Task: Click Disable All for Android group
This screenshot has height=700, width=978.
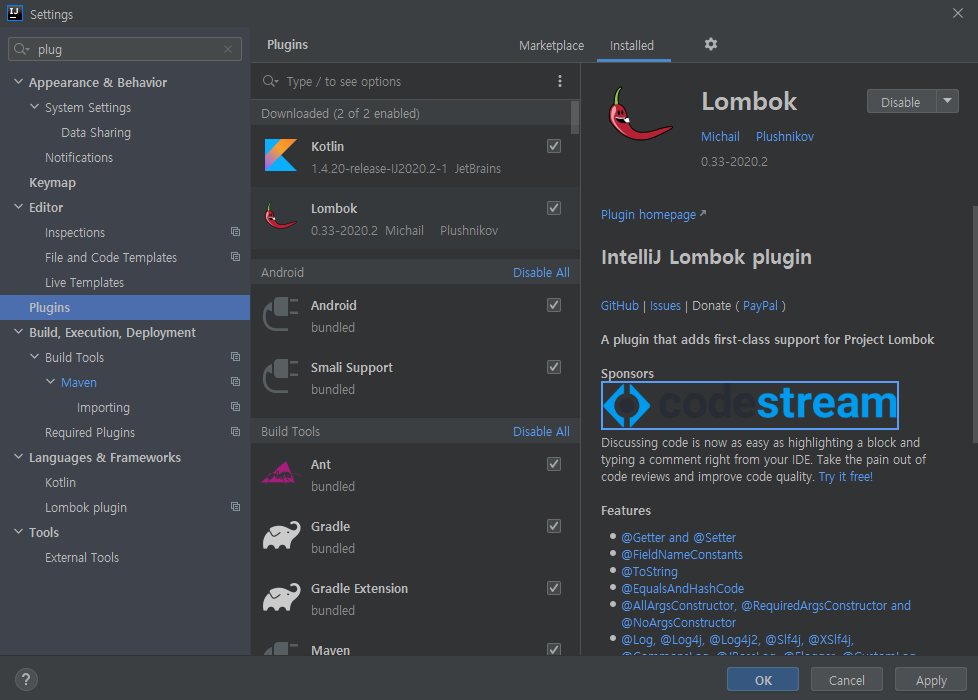Action: tap(541, 273)
